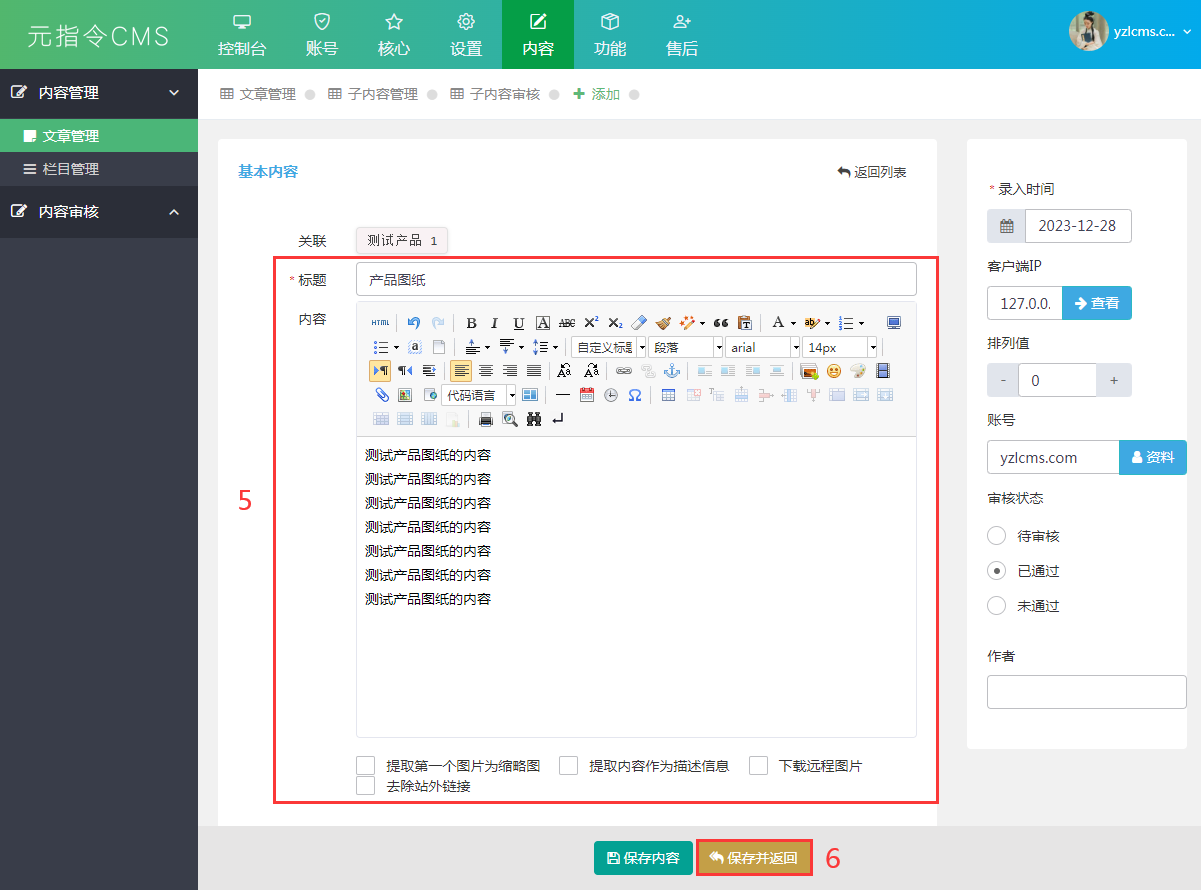Expand 内容审核 sidebar section

pos(99,211)
